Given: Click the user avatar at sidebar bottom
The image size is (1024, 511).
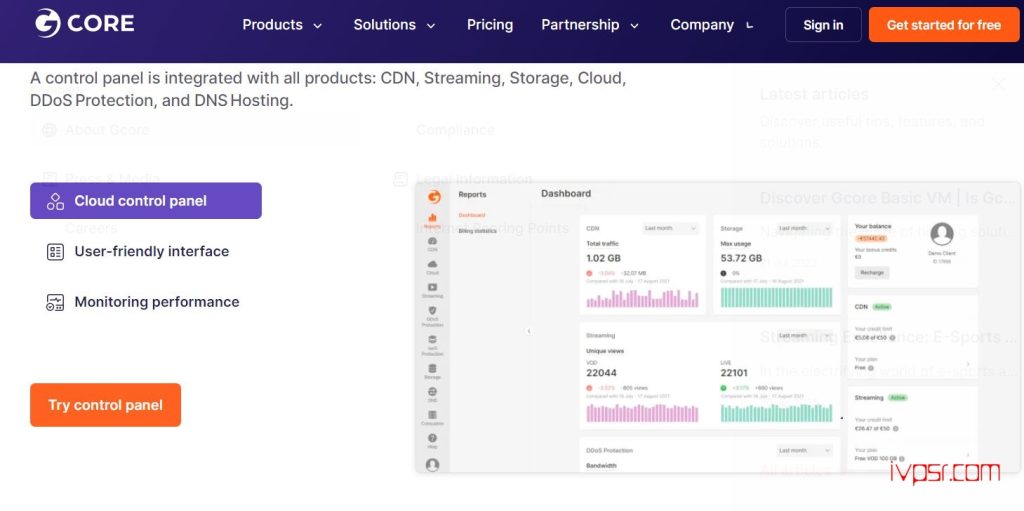Looking at the screenshot, I should 432,465.
